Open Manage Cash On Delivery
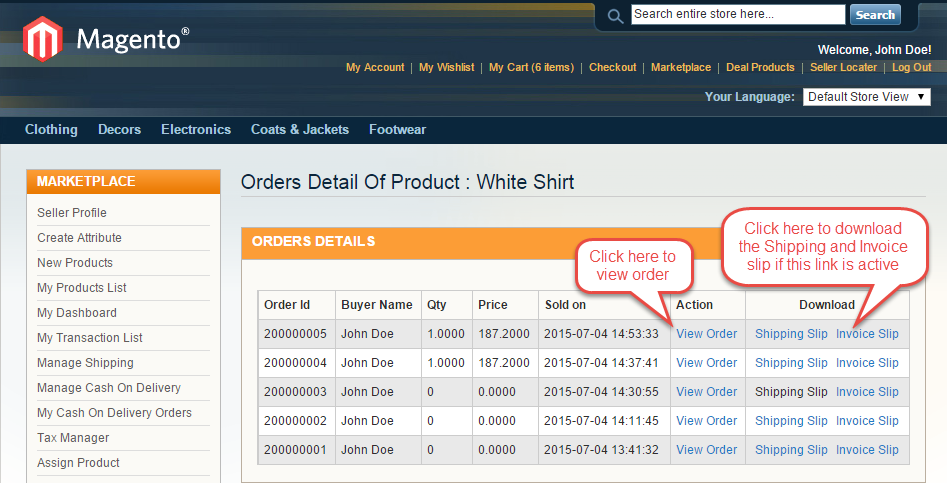The width and height of the screenshot is (947, 483). pyautogui.click(x=109, y=388)
